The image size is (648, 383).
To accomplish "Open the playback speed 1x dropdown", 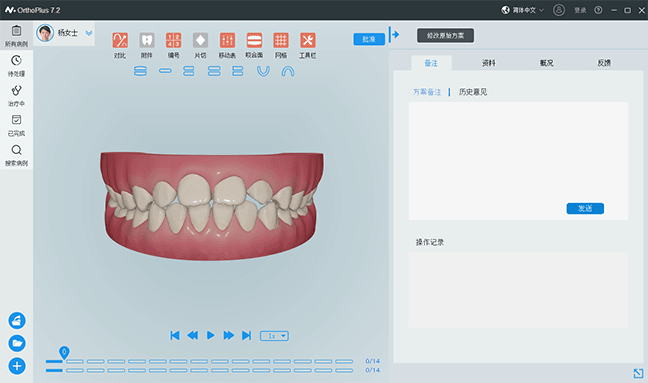I will [x=274, y=336].
